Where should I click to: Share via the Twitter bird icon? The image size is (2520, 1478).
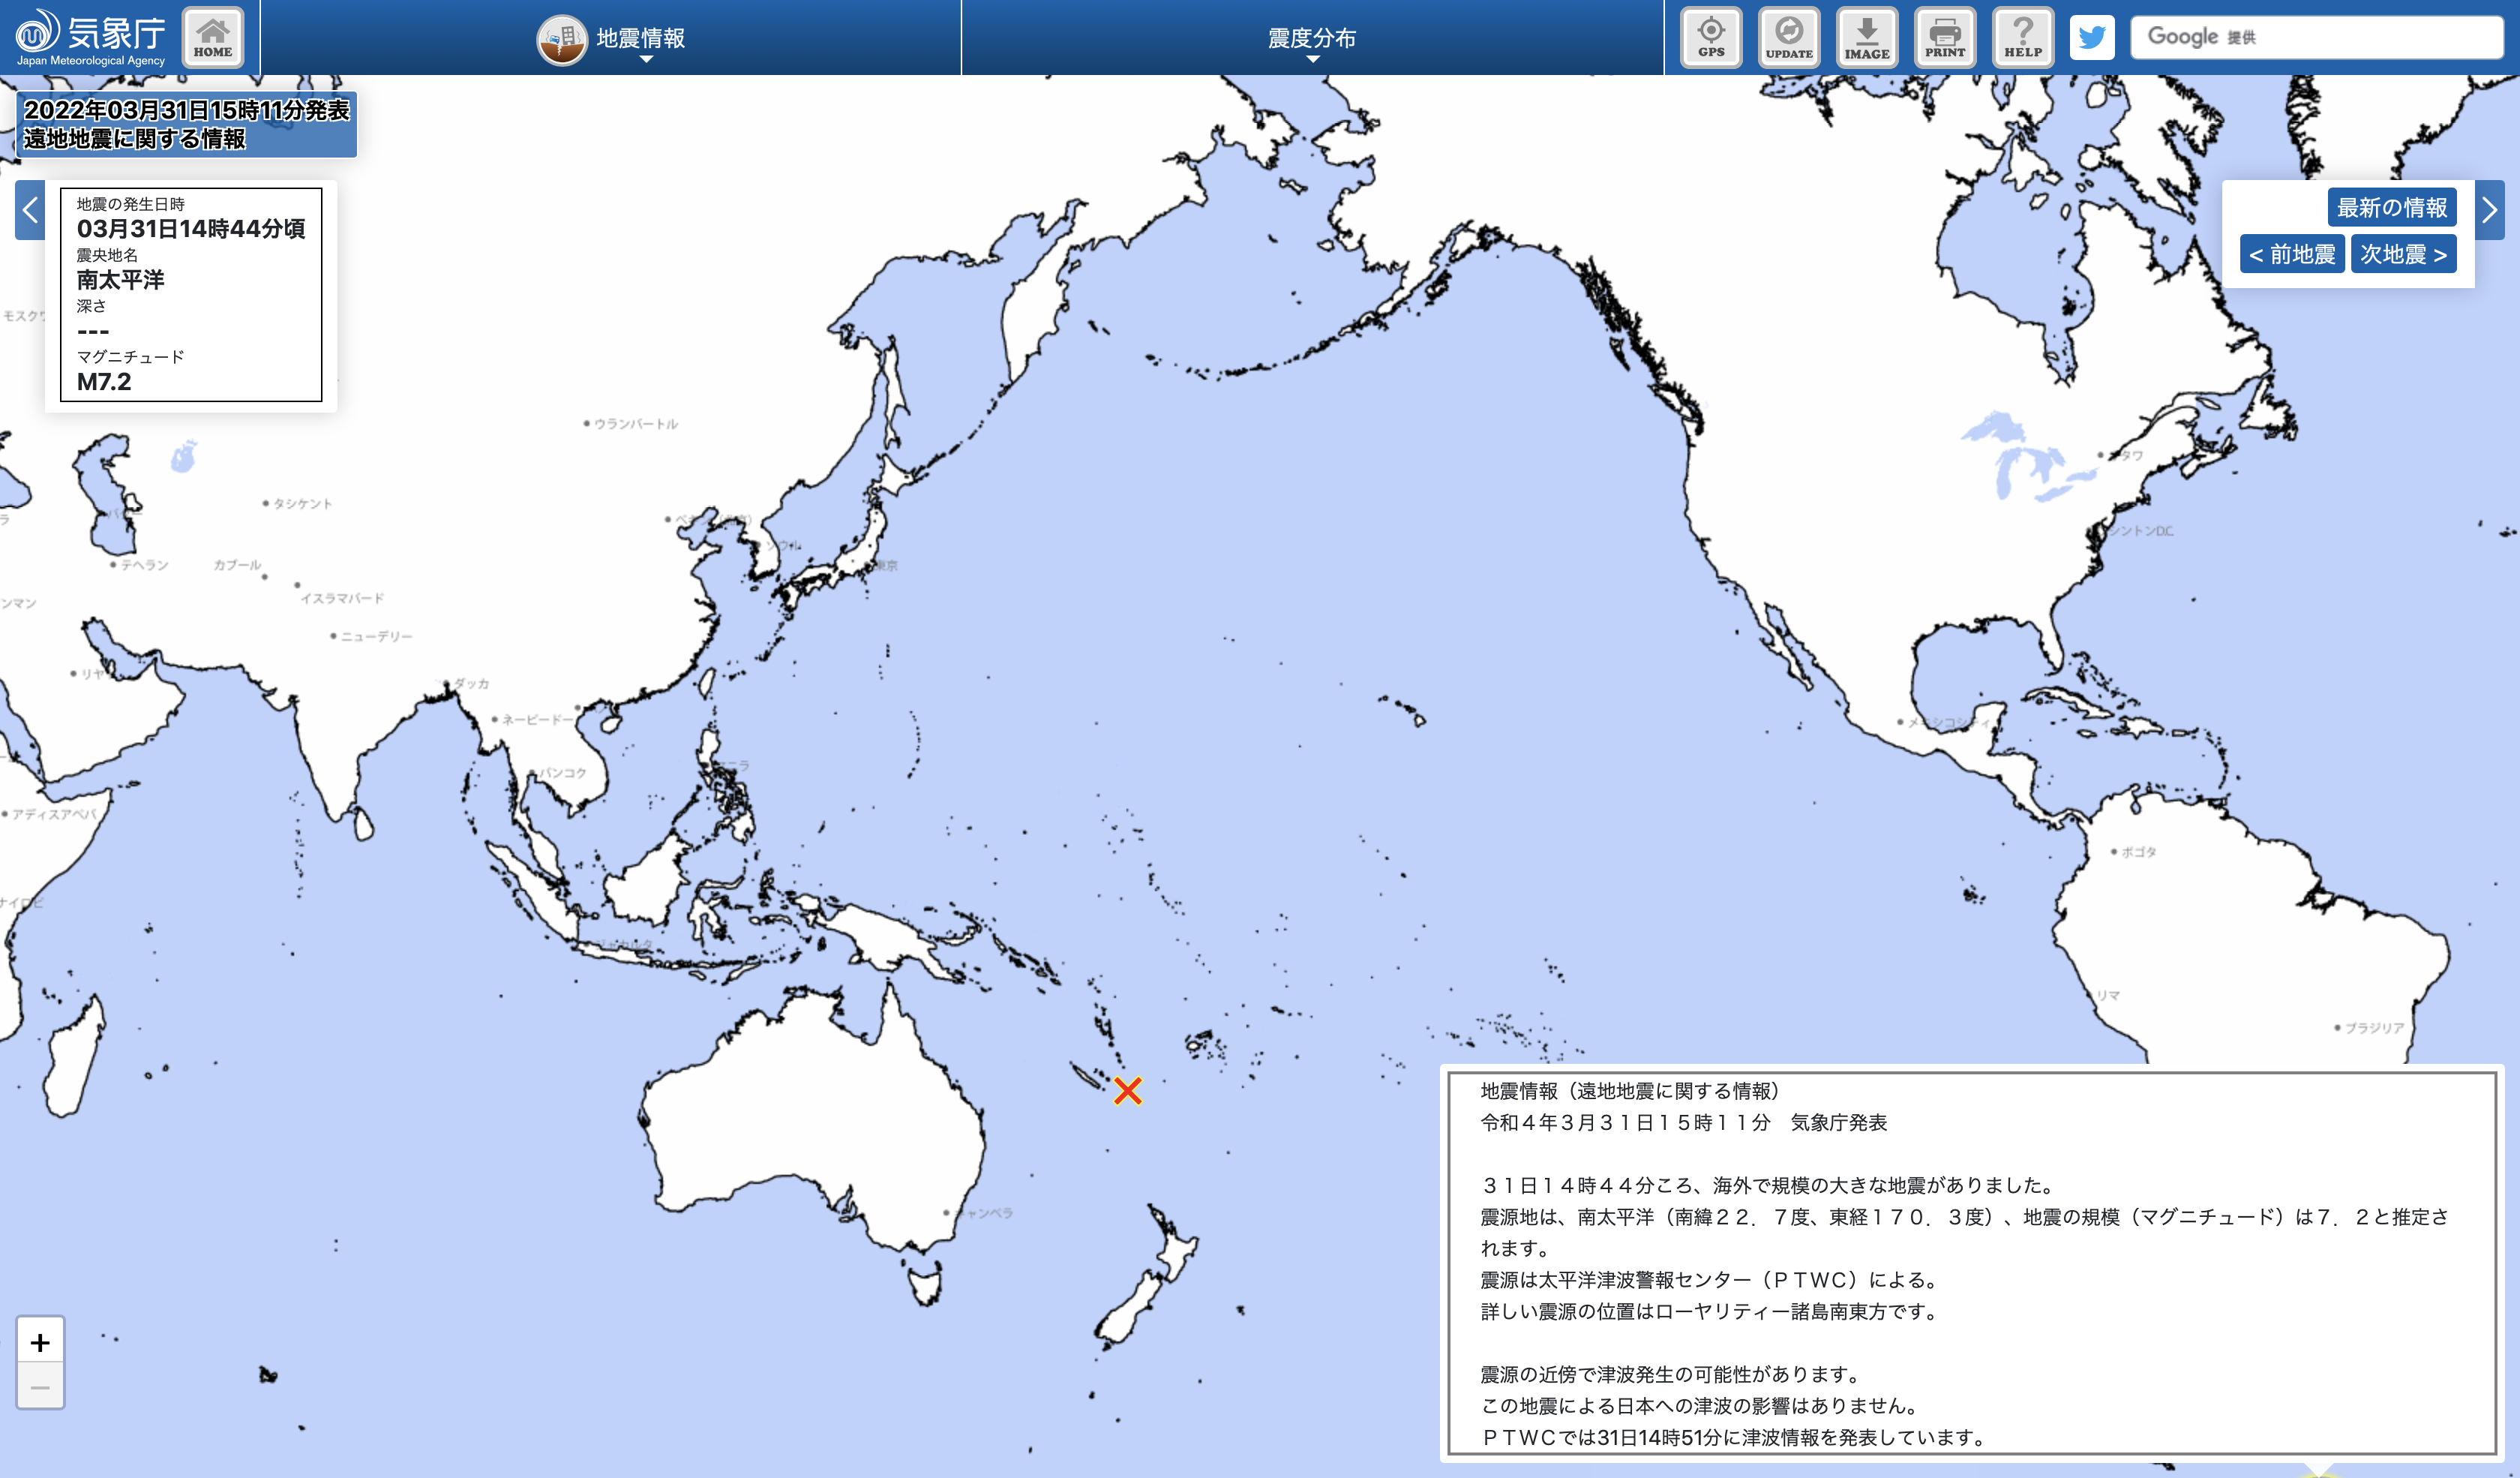click(2092, 38)
